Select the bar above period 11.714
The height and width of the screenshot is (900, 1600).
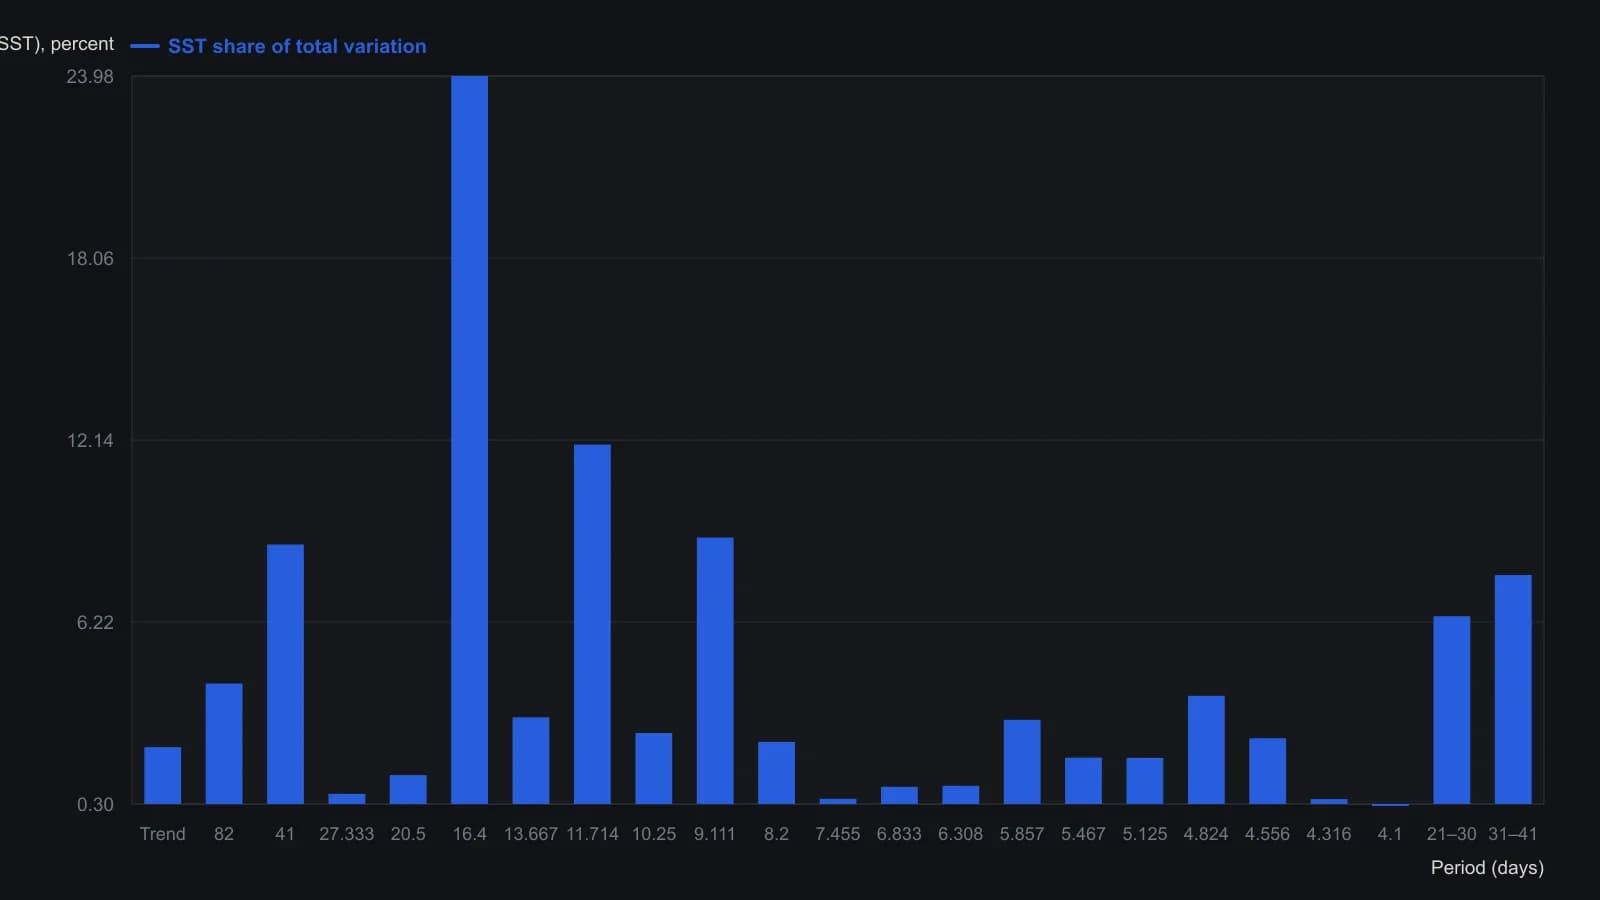tap(592, 624)
